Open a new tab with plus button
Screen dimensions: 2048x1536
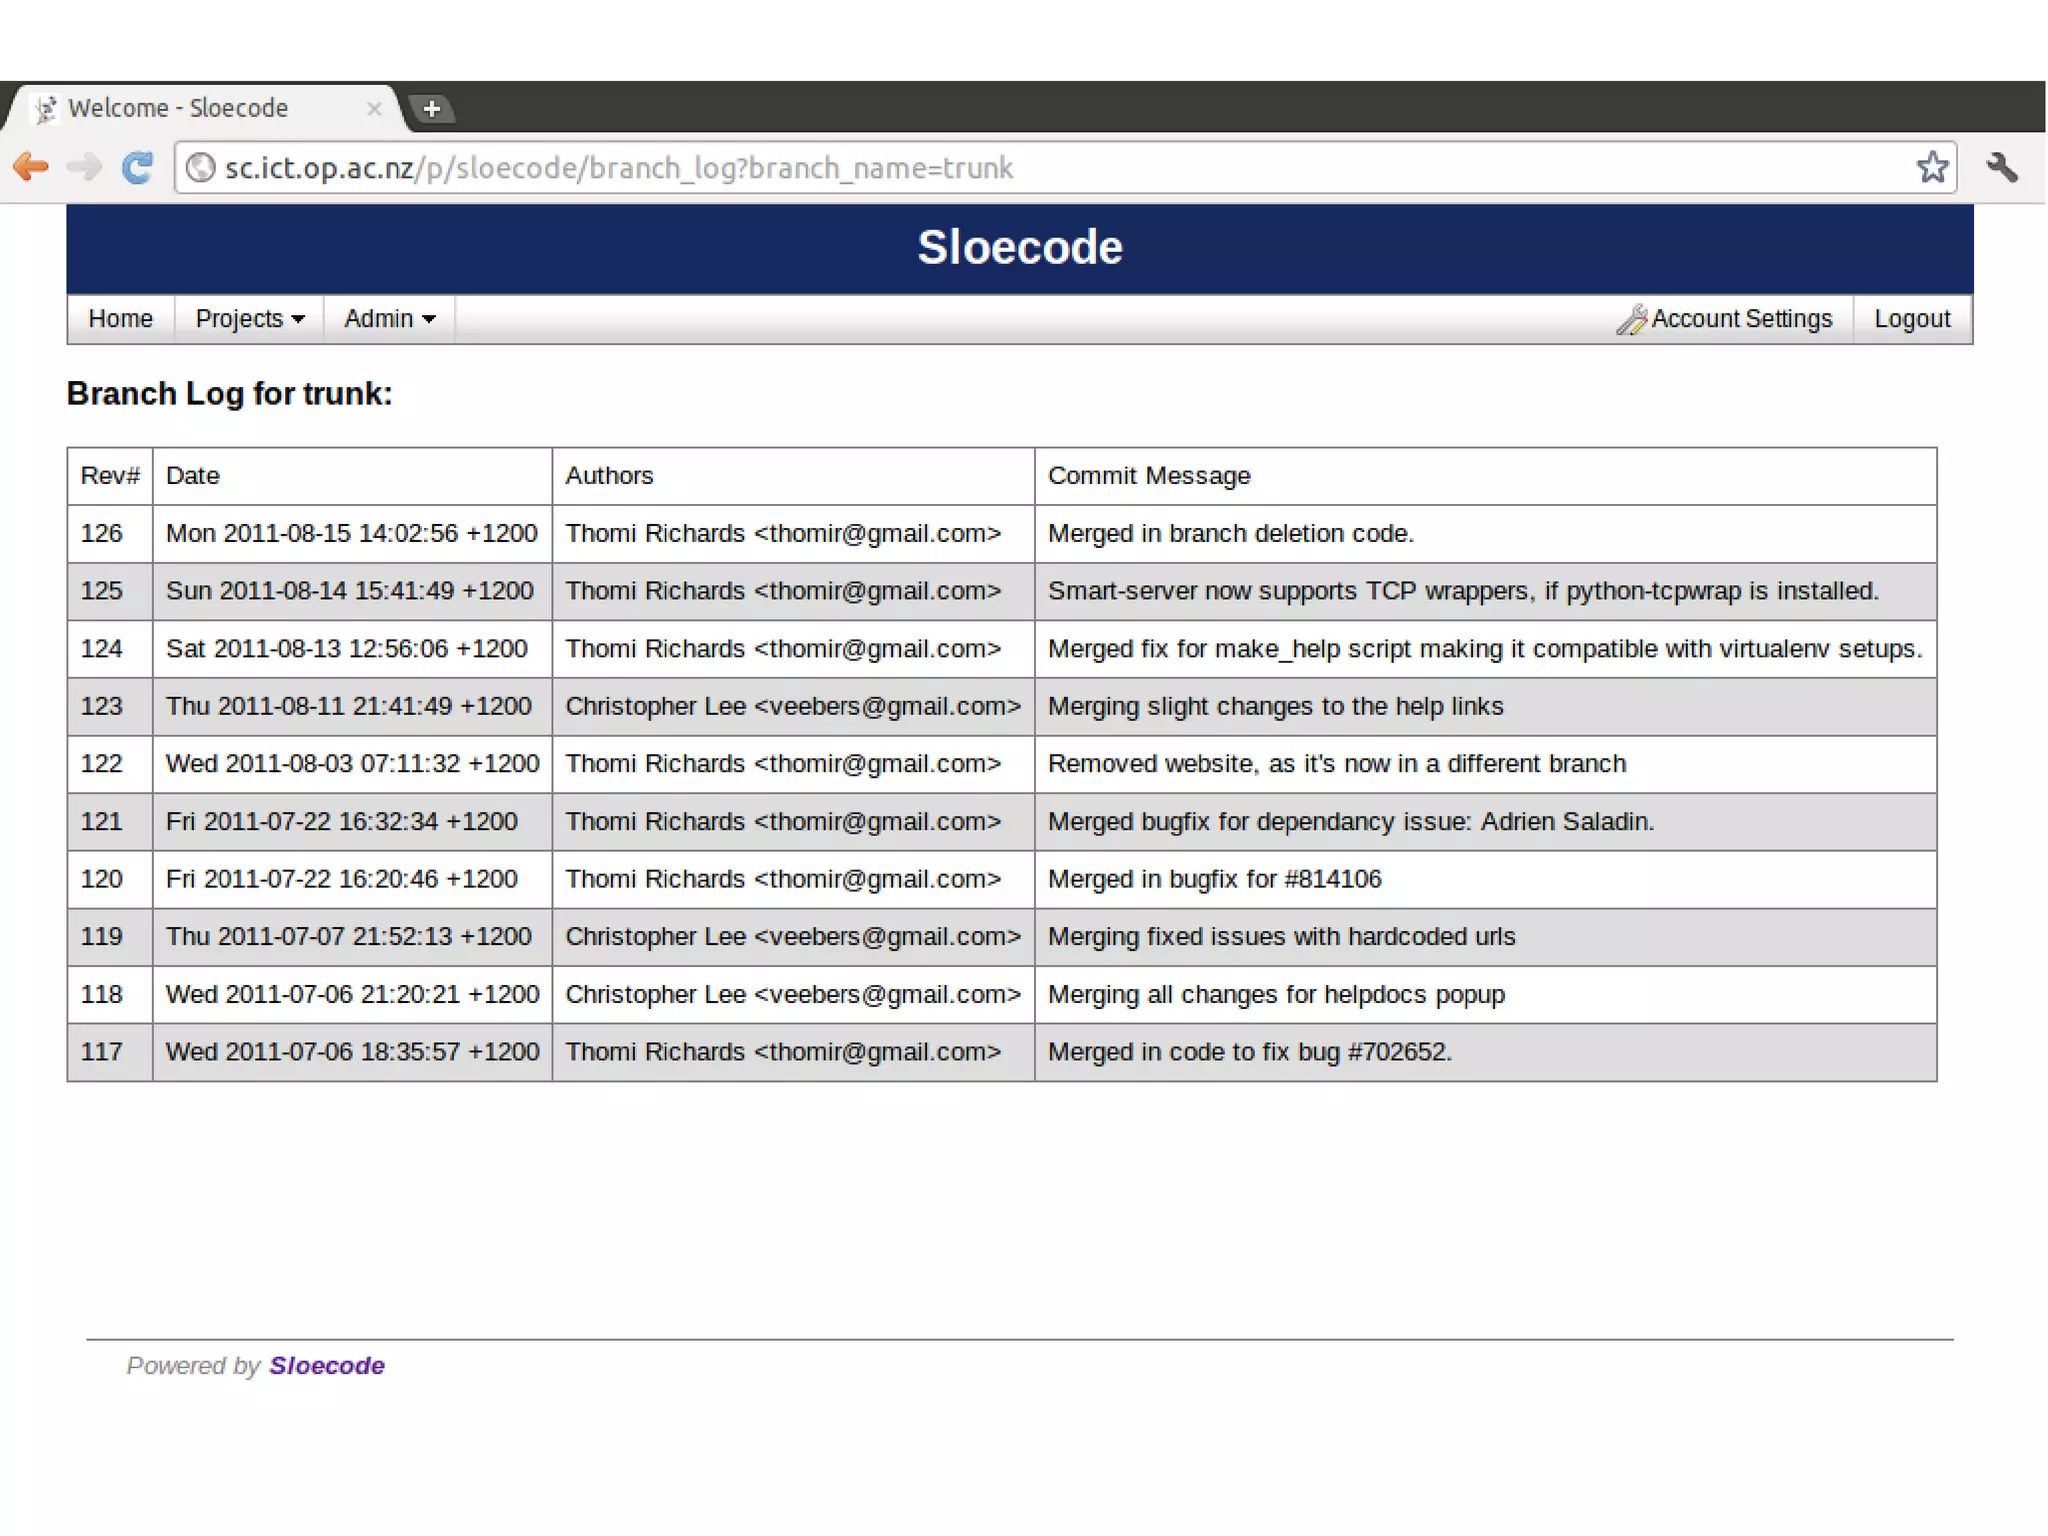432,108
